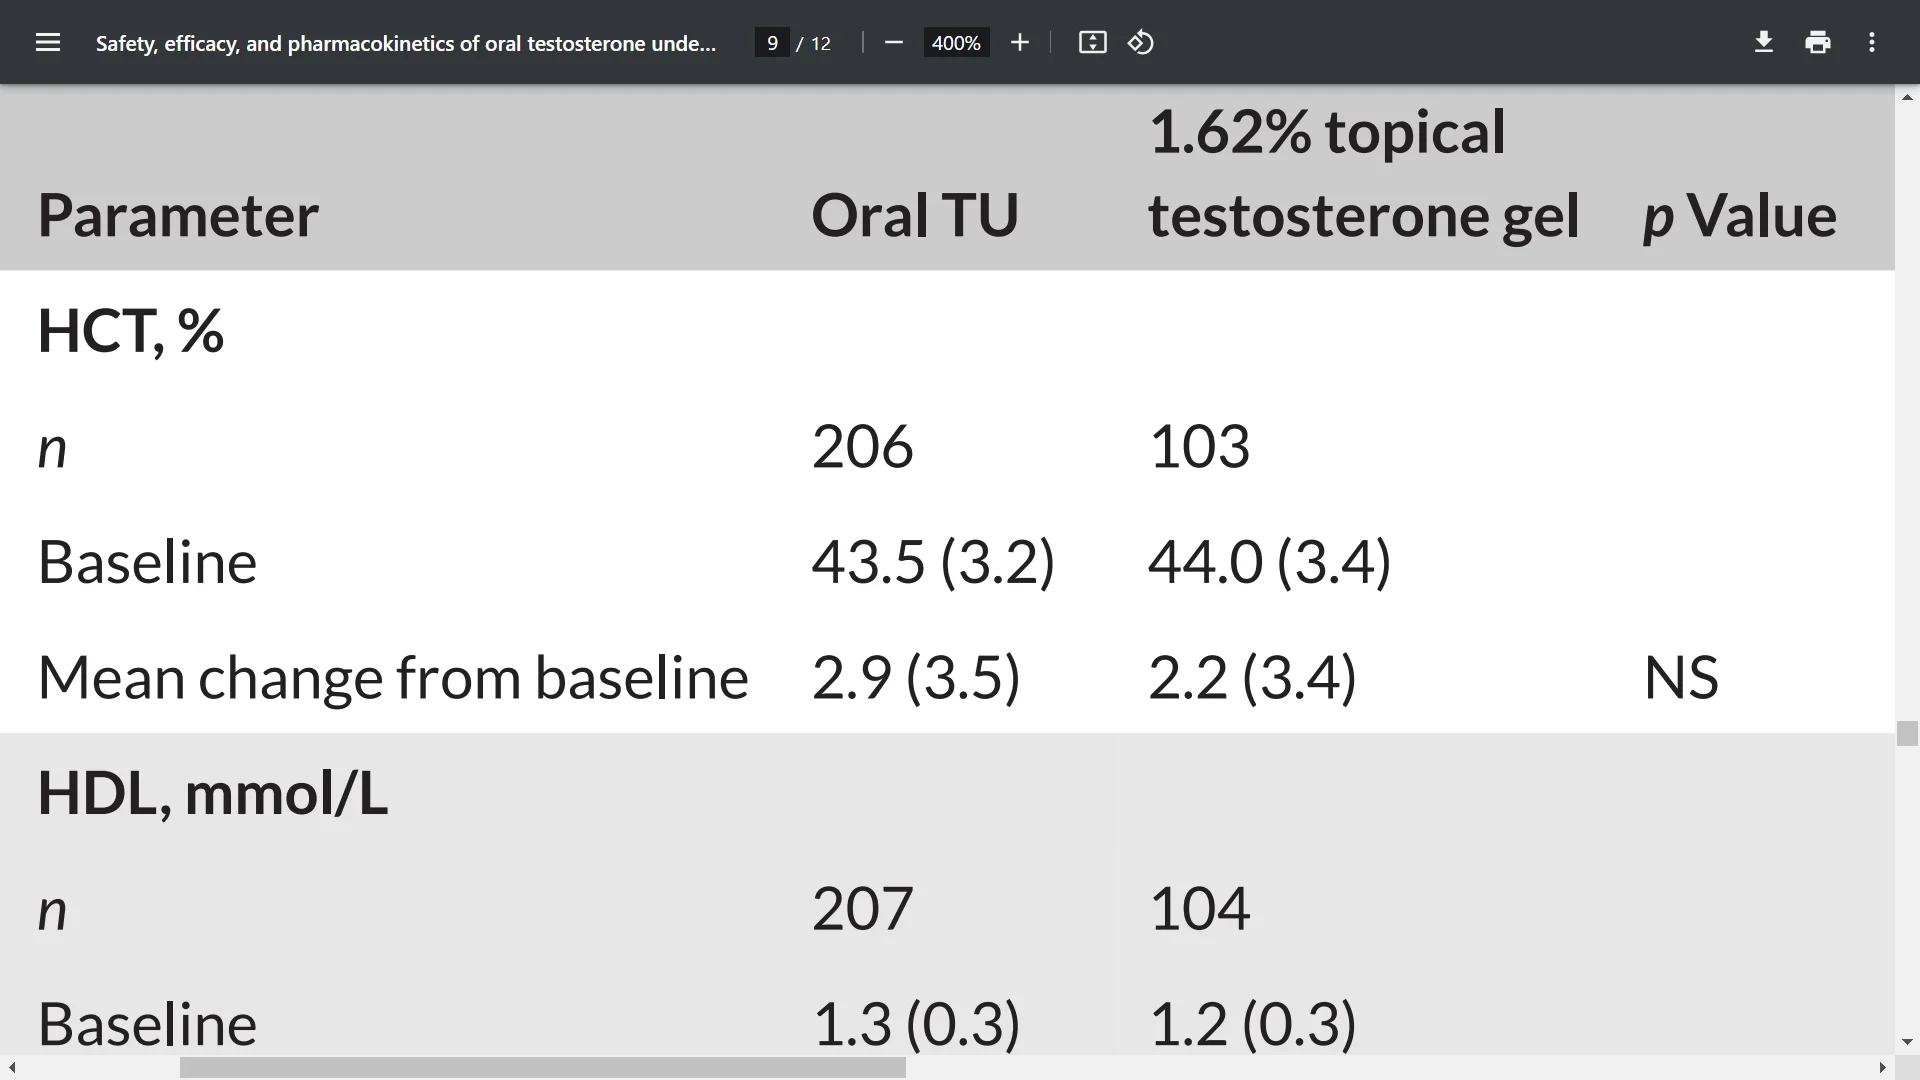Rotate the document counterclockwise
Image resolution: width=1920 pixels, height=1080 pixels.
point(1141,43)
